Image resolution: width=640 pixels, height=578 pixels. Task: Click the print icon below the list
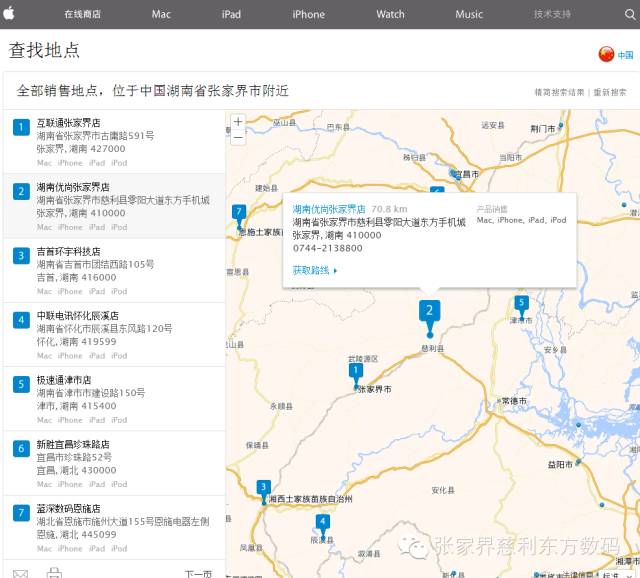click(54, 572)
